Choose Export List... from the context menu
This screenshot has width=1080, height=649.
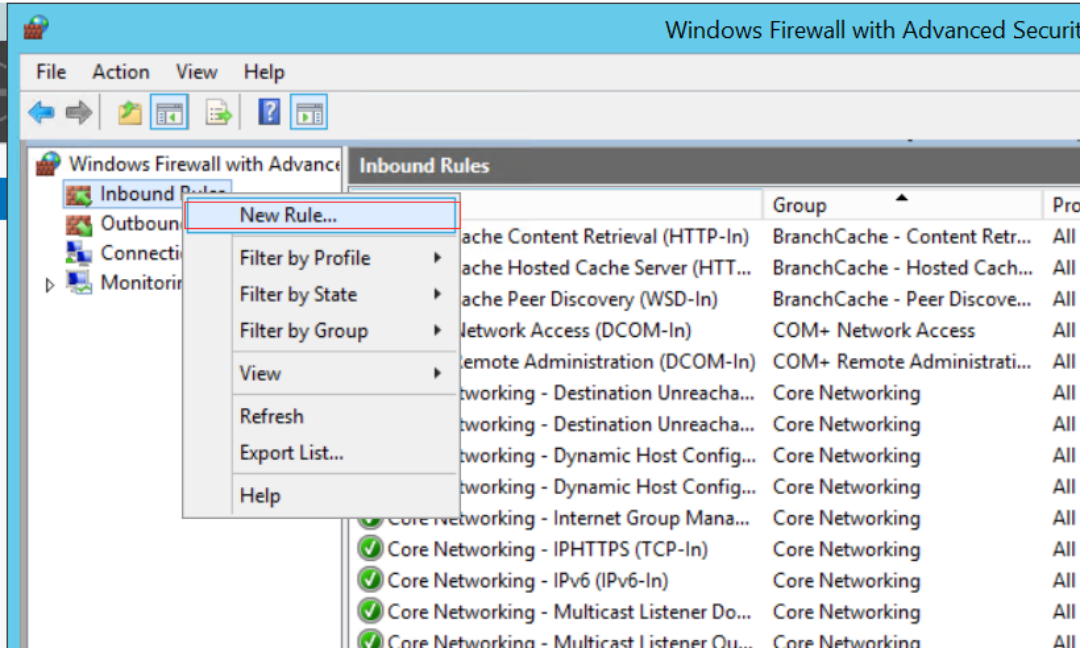(321, 453)
